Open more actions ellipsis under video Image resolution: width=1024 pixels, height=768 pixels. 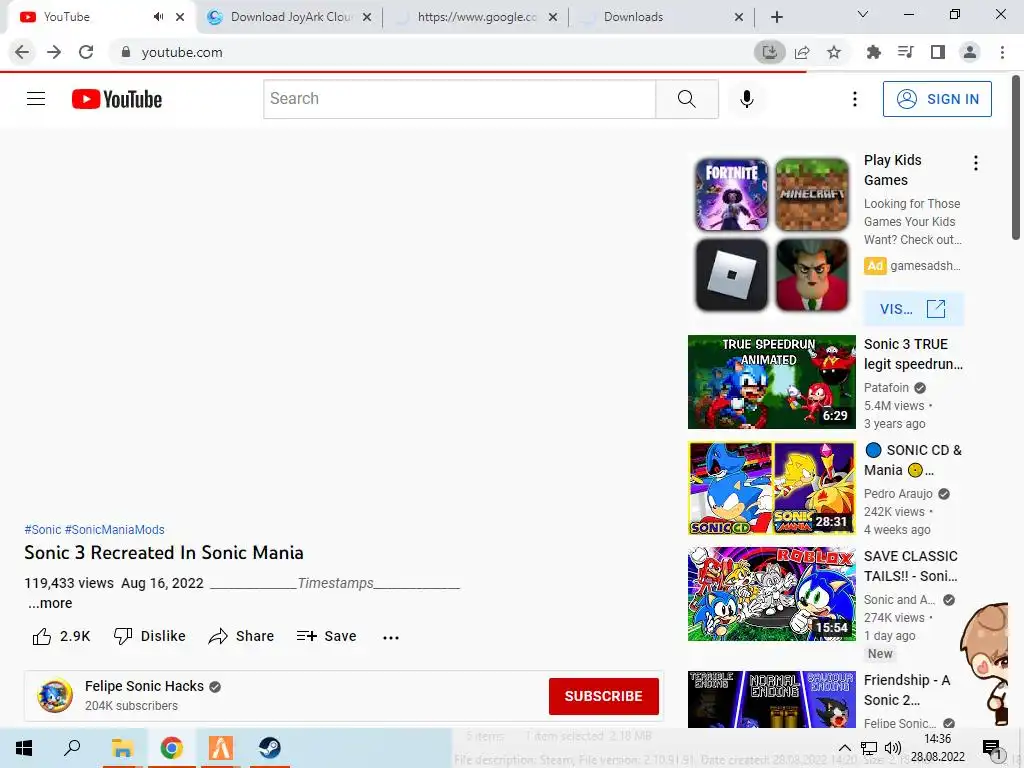point(391,637)
